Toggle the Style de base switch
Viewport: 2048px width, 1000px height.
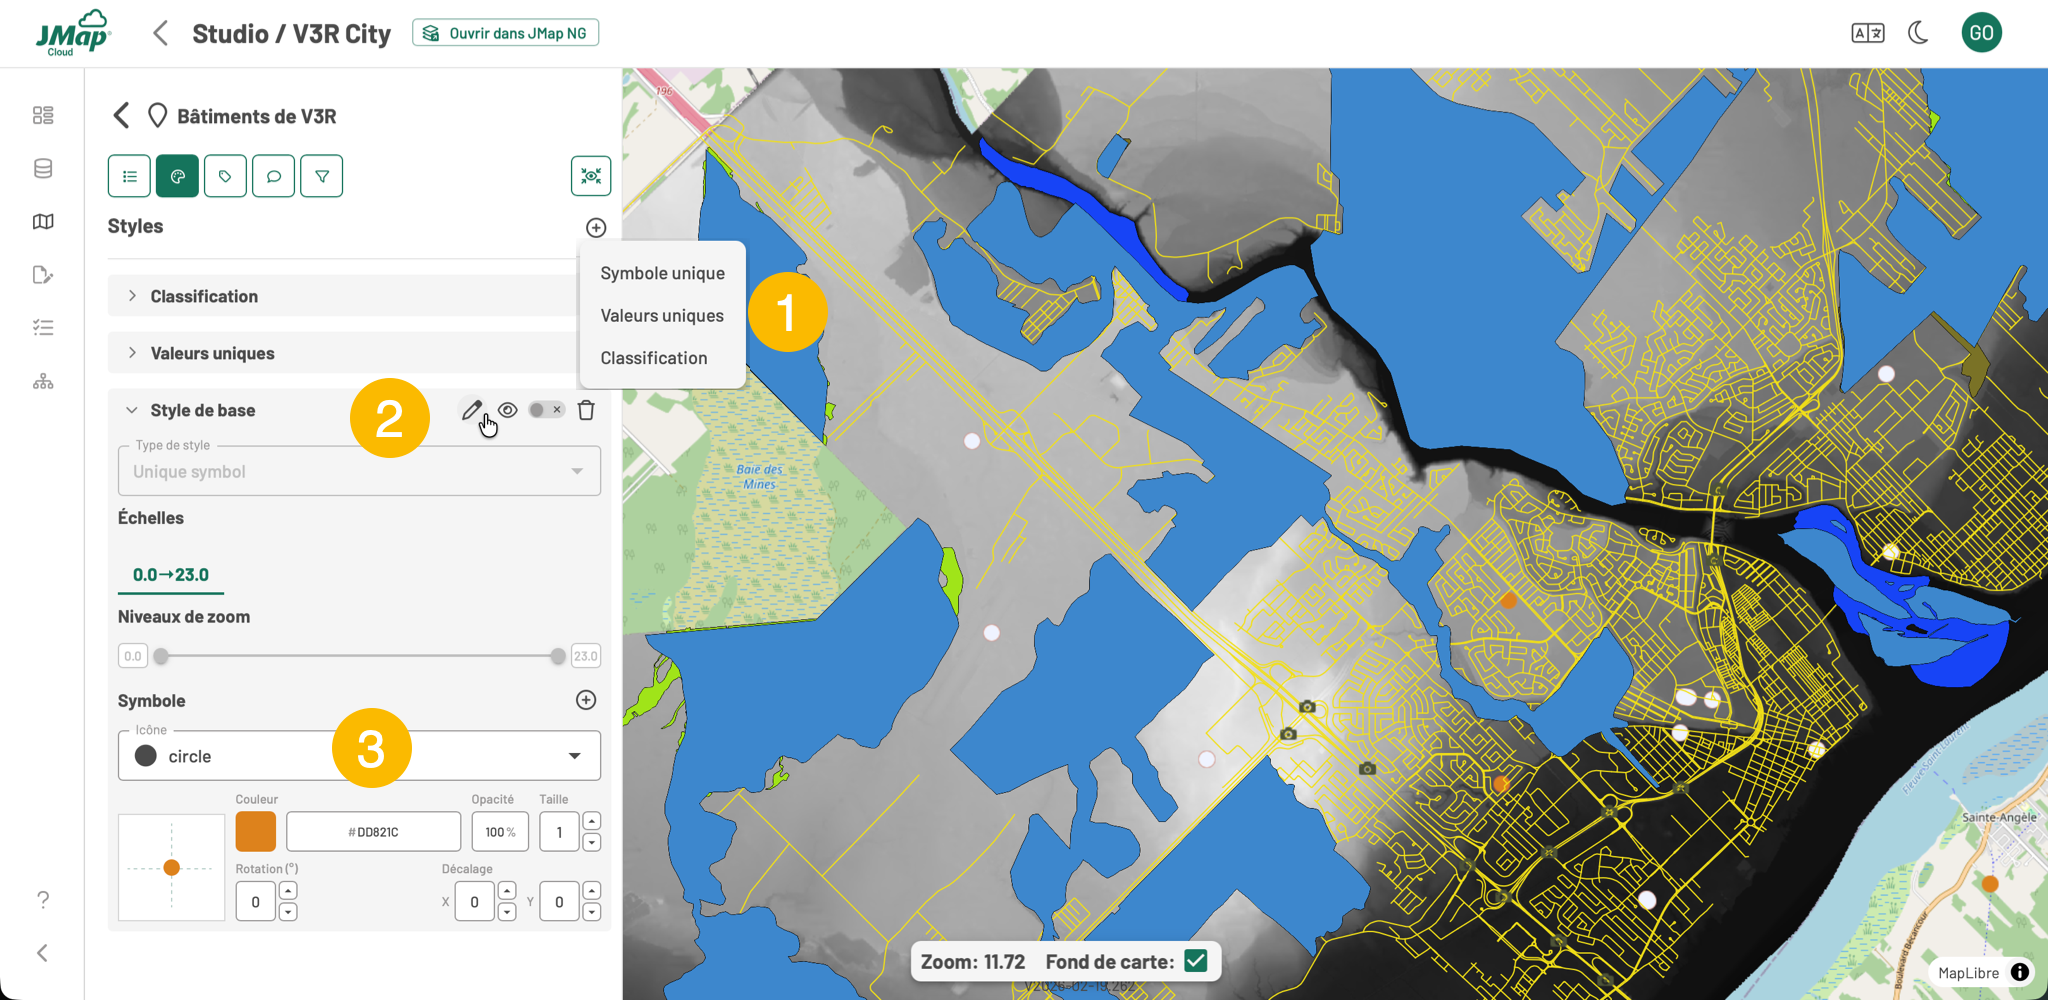tap(546, 410)
